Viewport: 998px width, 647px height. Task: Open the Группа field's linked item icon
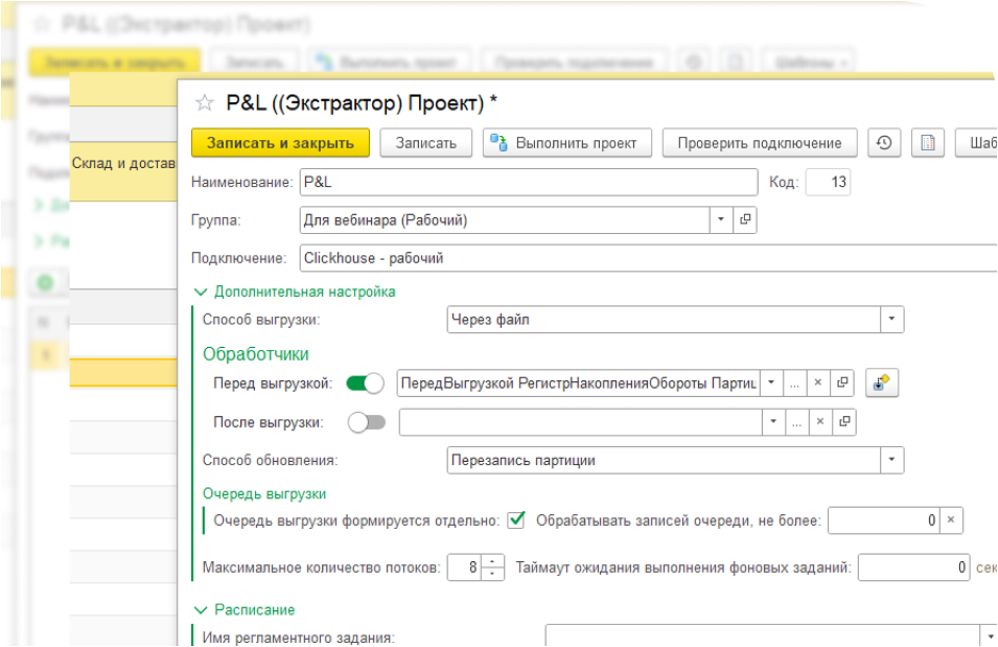coord(745,220)
